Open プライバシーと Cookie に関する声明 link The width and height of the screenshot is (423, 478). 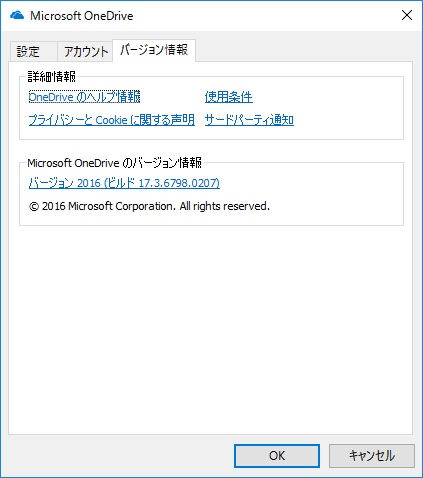tap(112, 120)
